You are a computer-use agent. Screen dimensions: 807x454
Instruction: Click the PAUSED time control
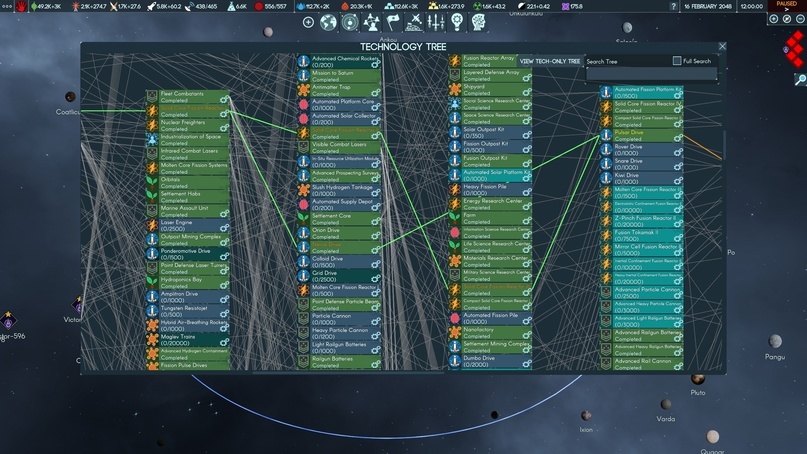coord(786,6)
